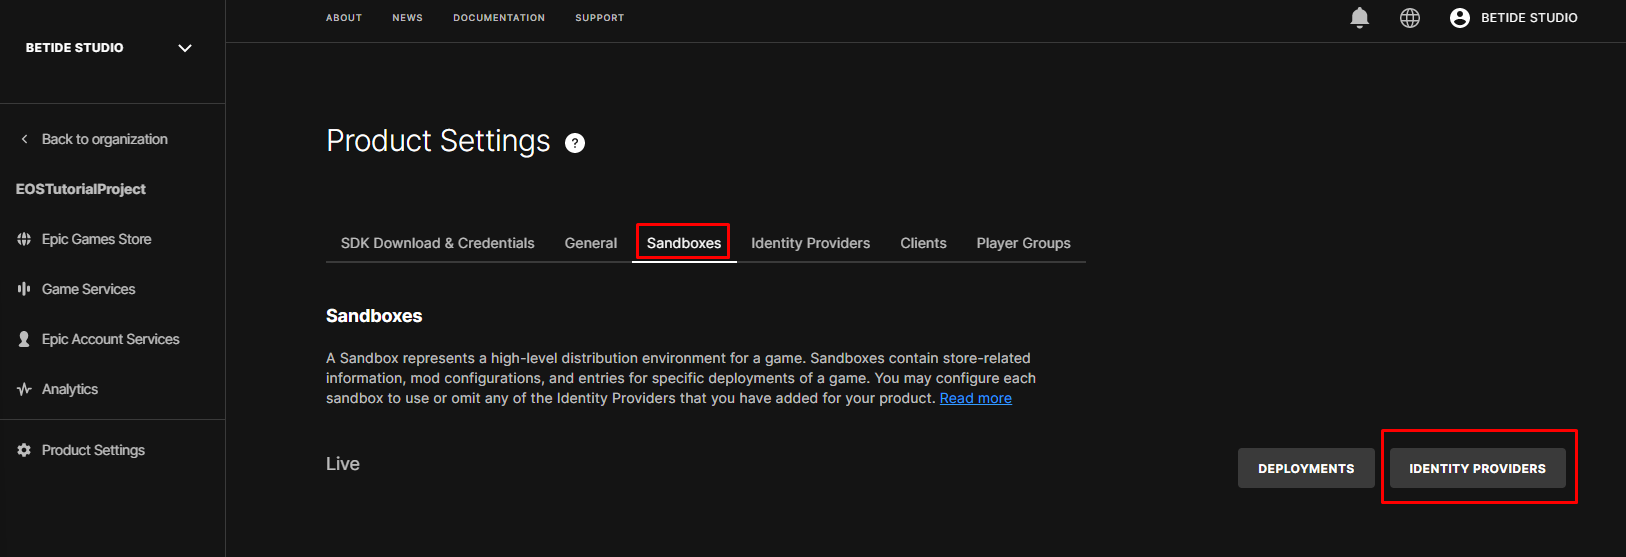Click the notifications bell icon

point(1359,18)
